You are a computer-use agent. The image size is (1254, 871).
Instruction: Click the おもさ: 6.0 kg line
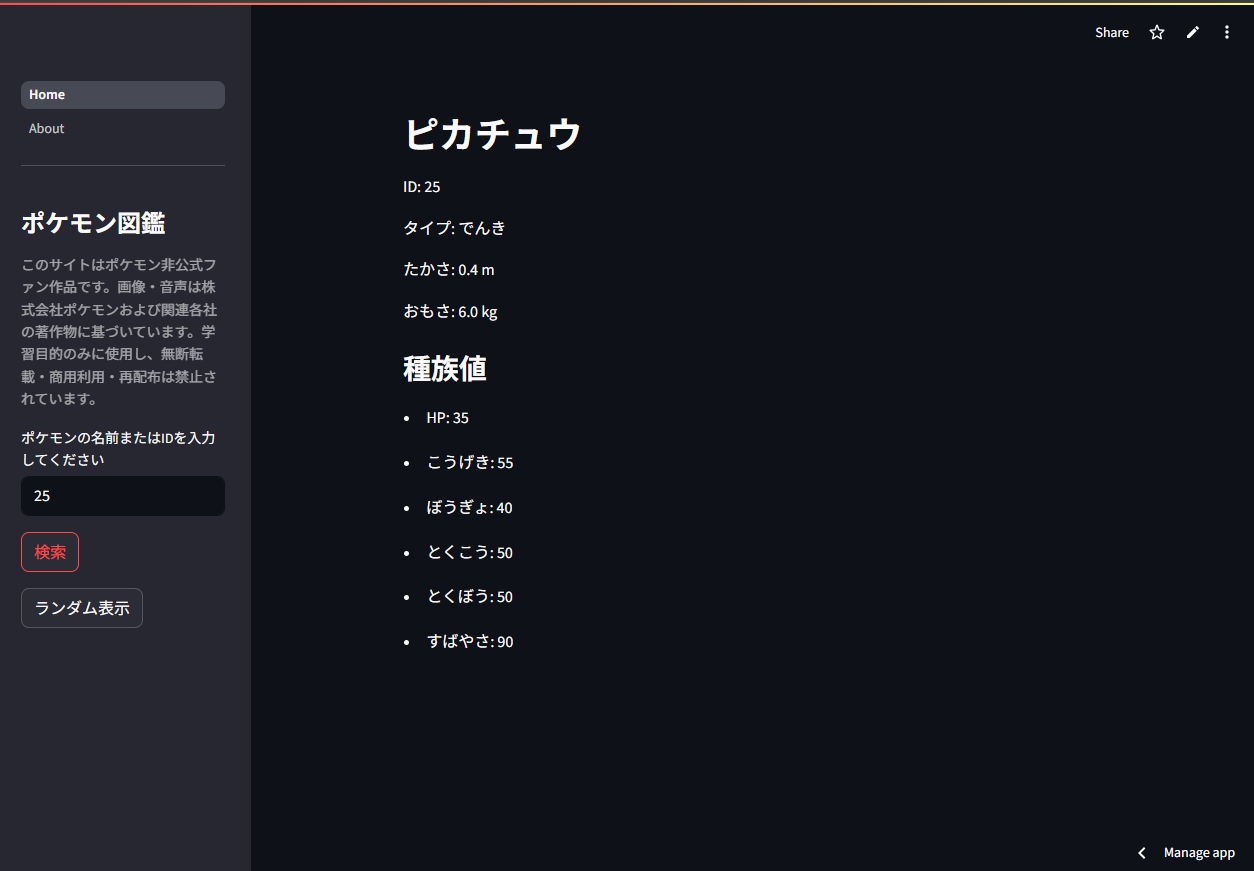(450, 312)
